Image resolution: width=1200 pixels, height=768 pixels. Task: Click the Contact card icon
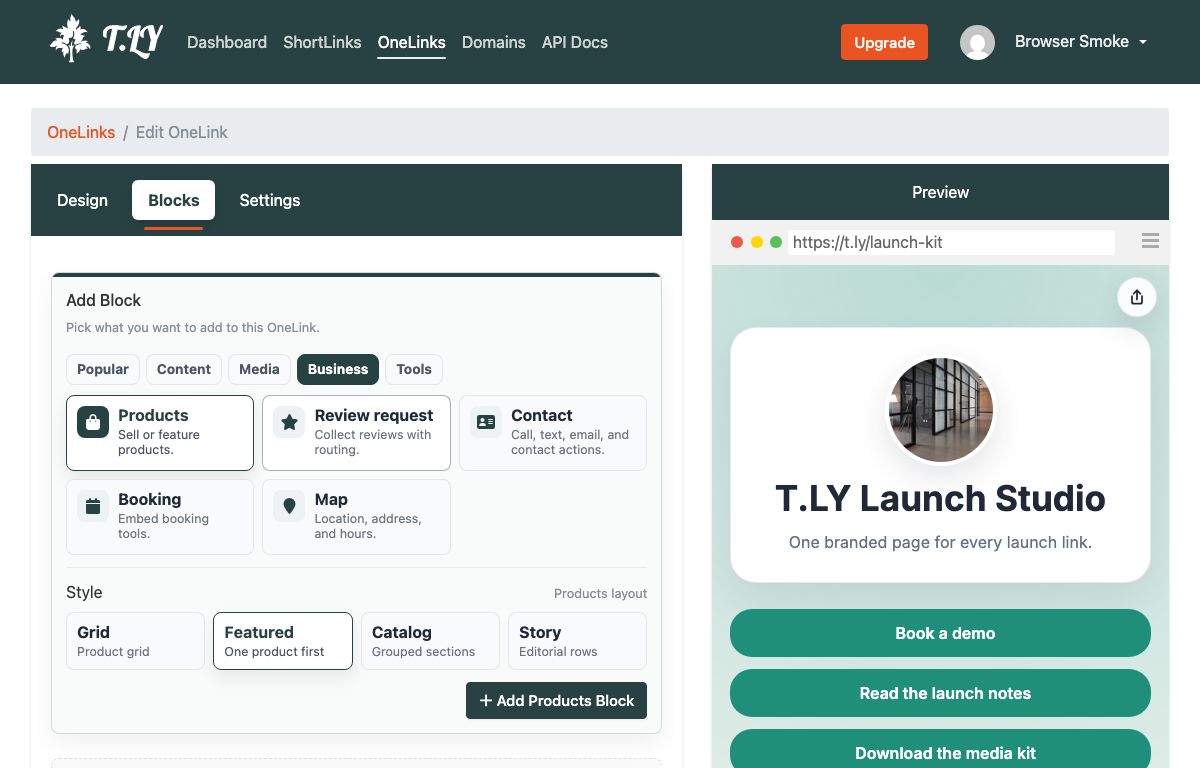click(x=486, y=422)
